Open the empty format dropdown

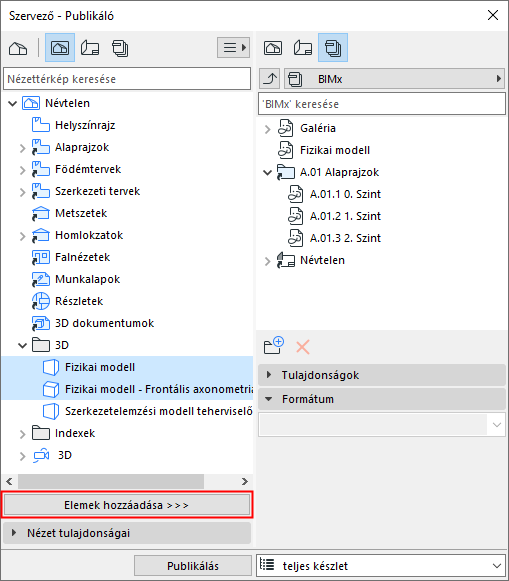pos(382,425)
